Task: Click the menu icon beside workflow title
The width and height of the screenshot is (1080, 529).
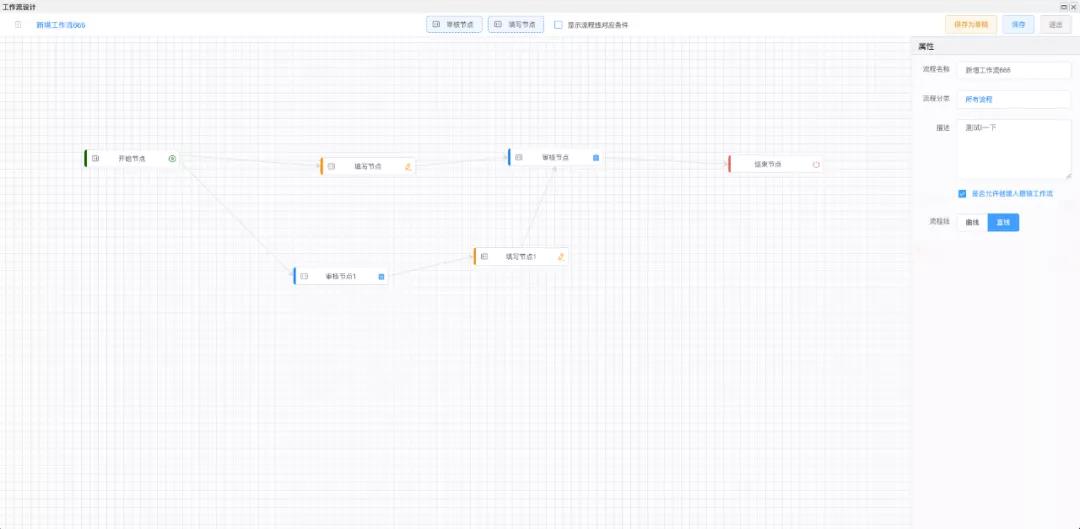Action: [x=19, y=25]
